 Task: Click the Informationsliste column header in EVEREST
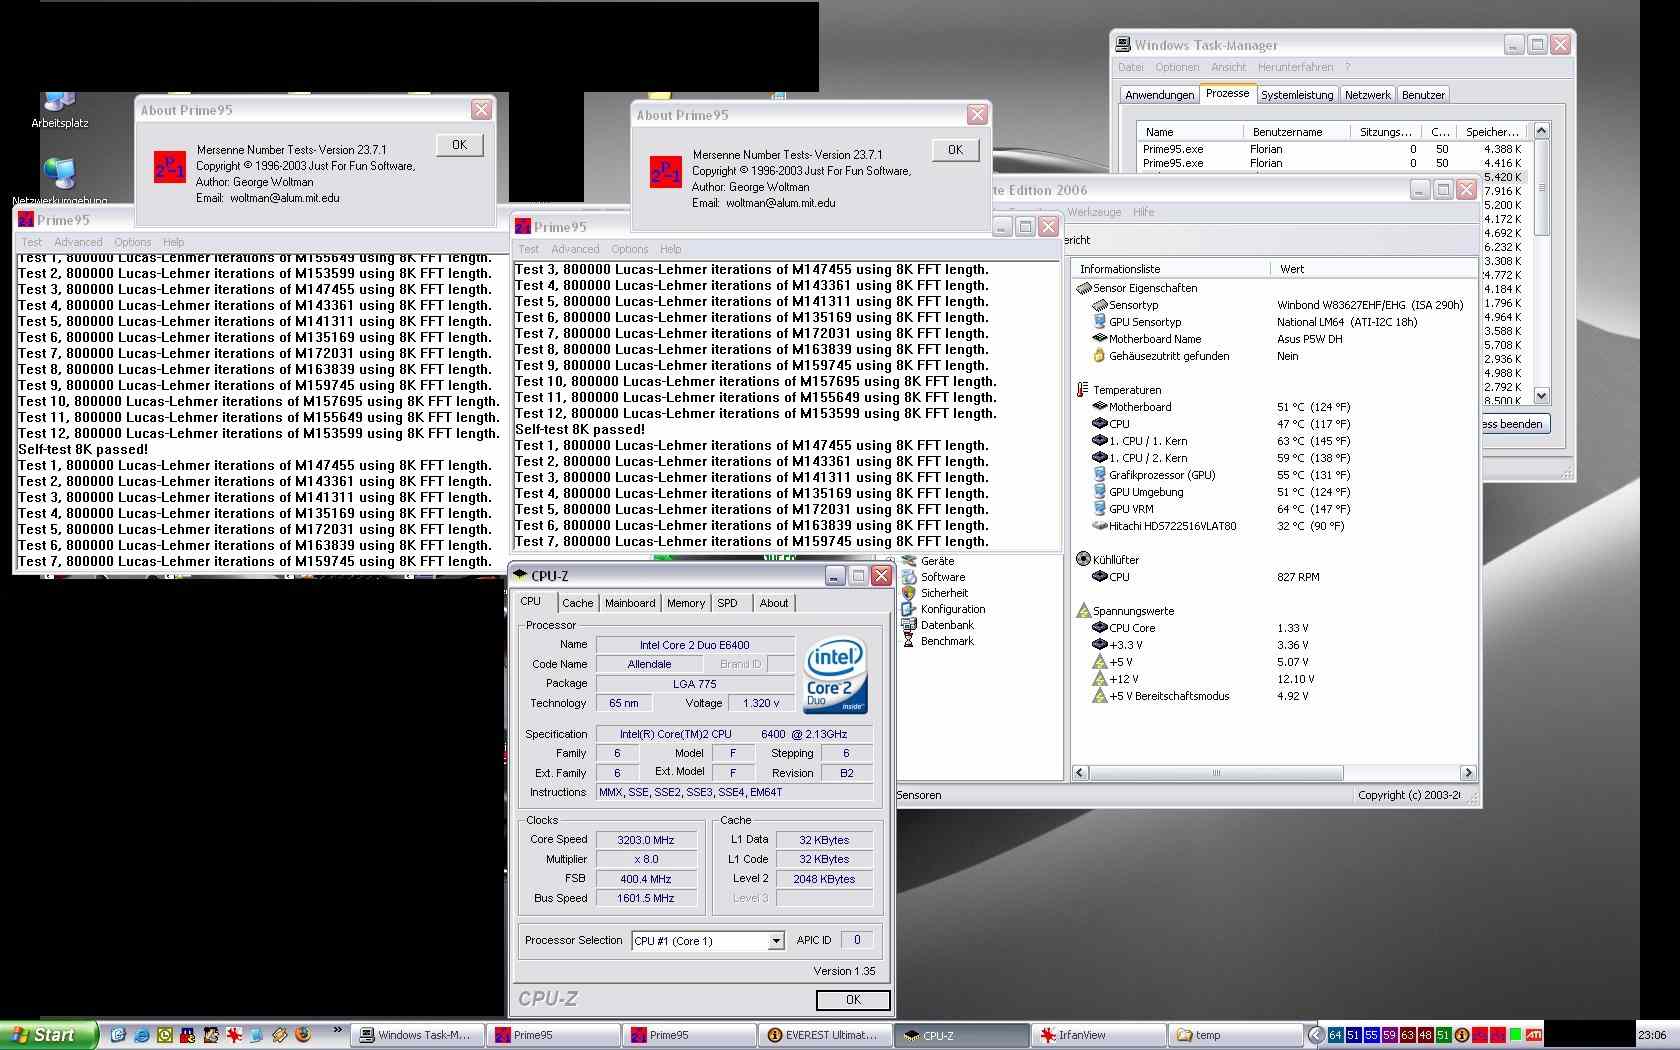(x=1171, y=269)
